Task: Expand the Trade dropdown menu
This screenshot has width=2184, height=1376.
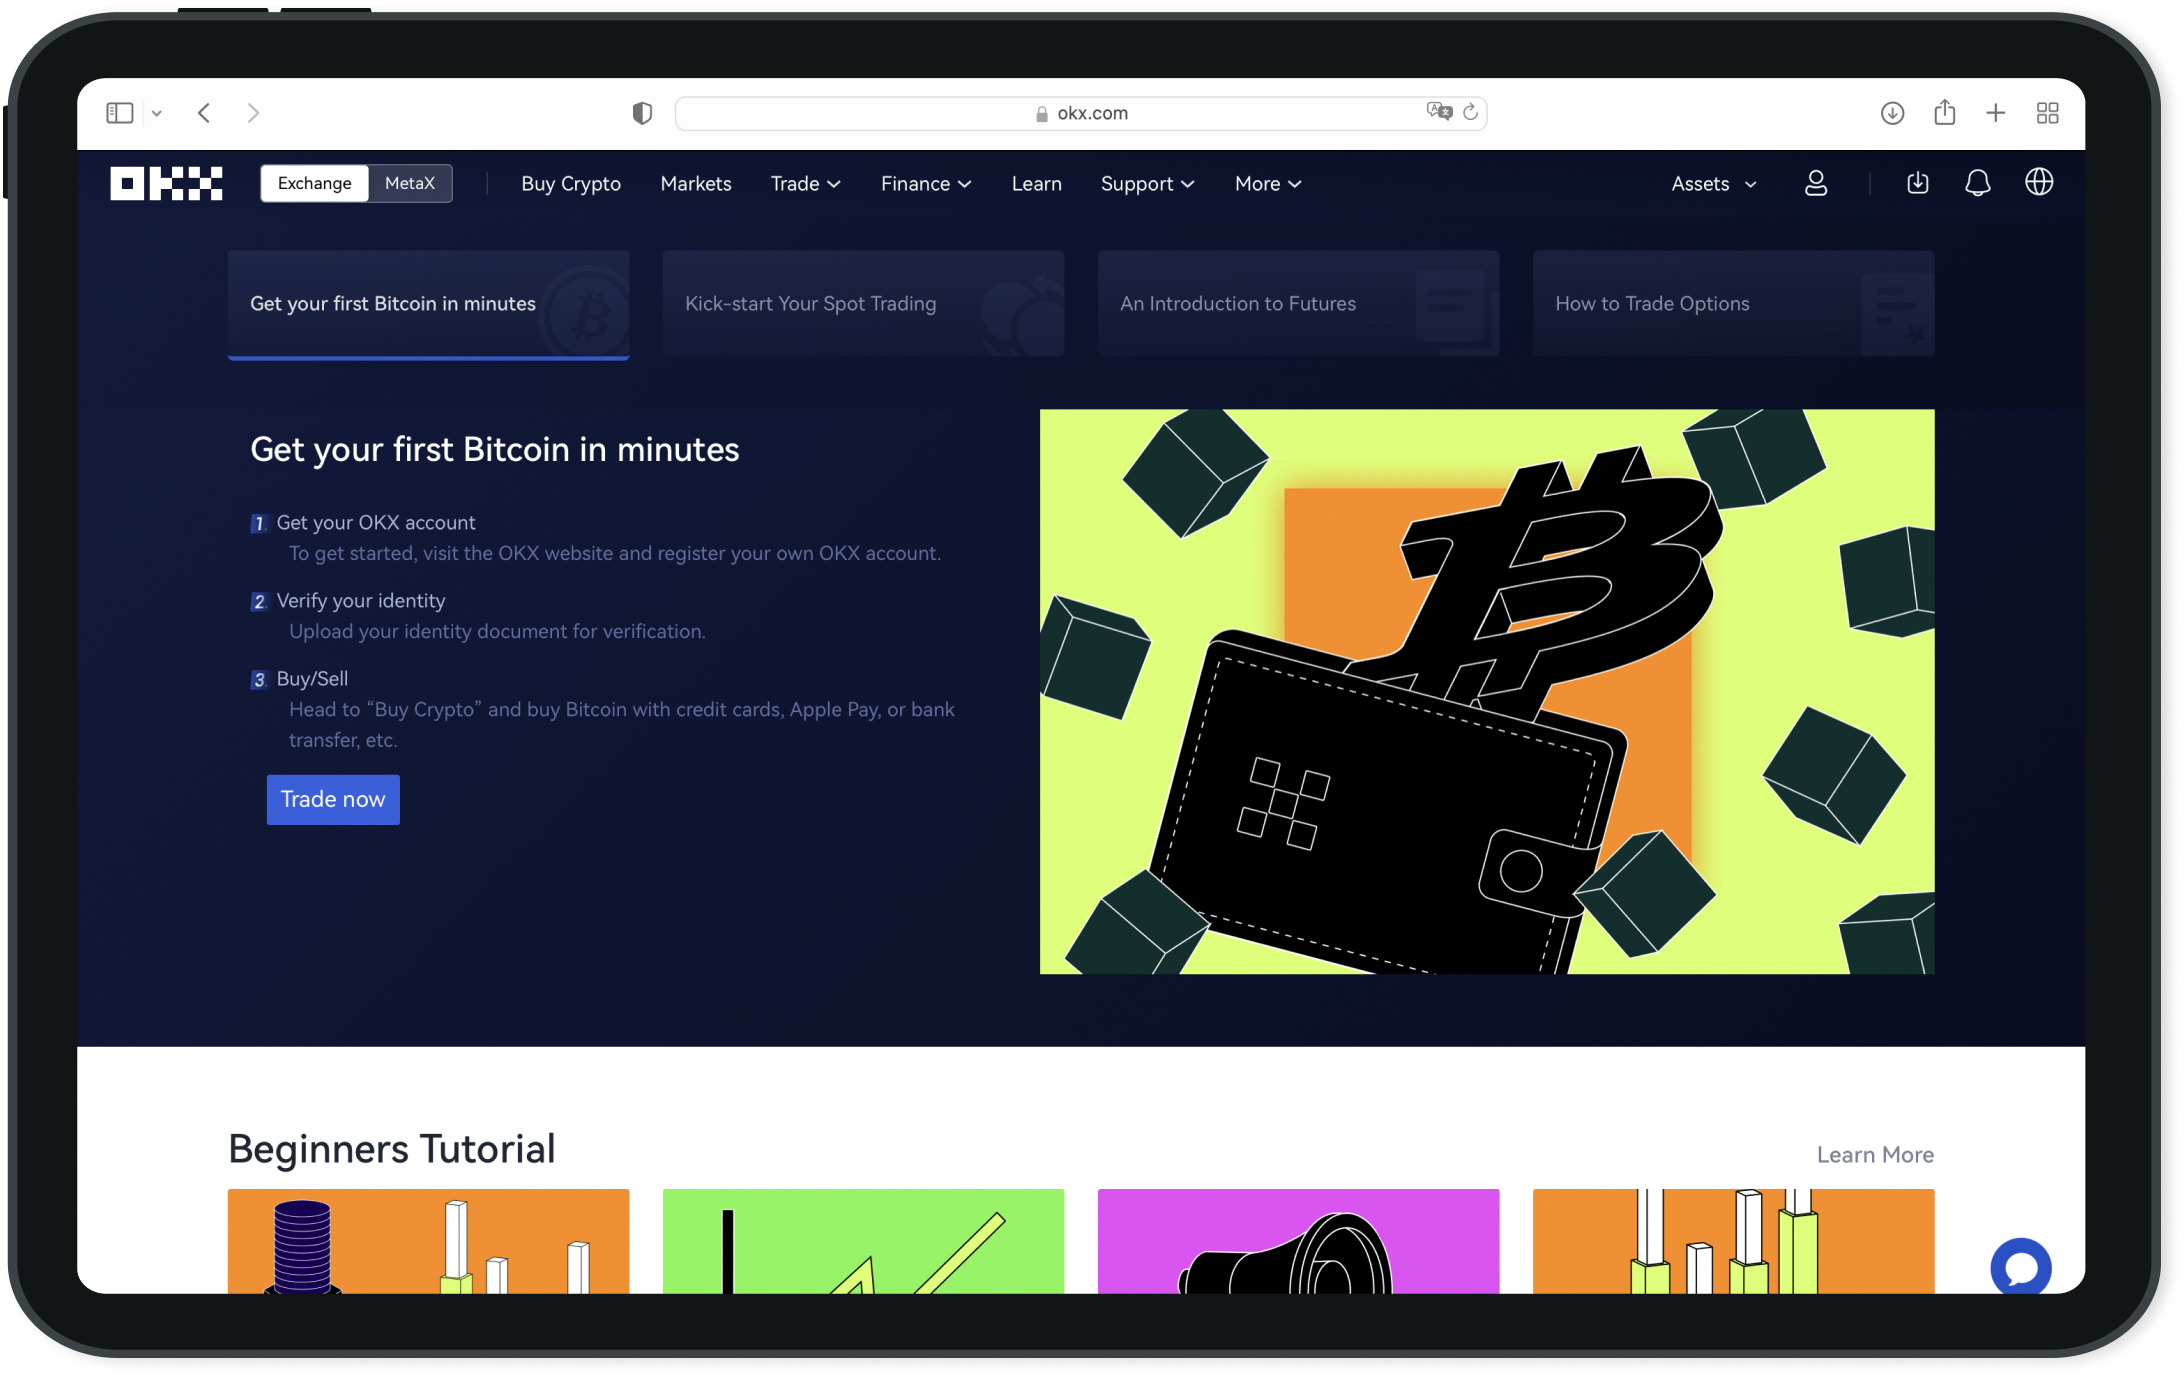Action: (804, 182)
